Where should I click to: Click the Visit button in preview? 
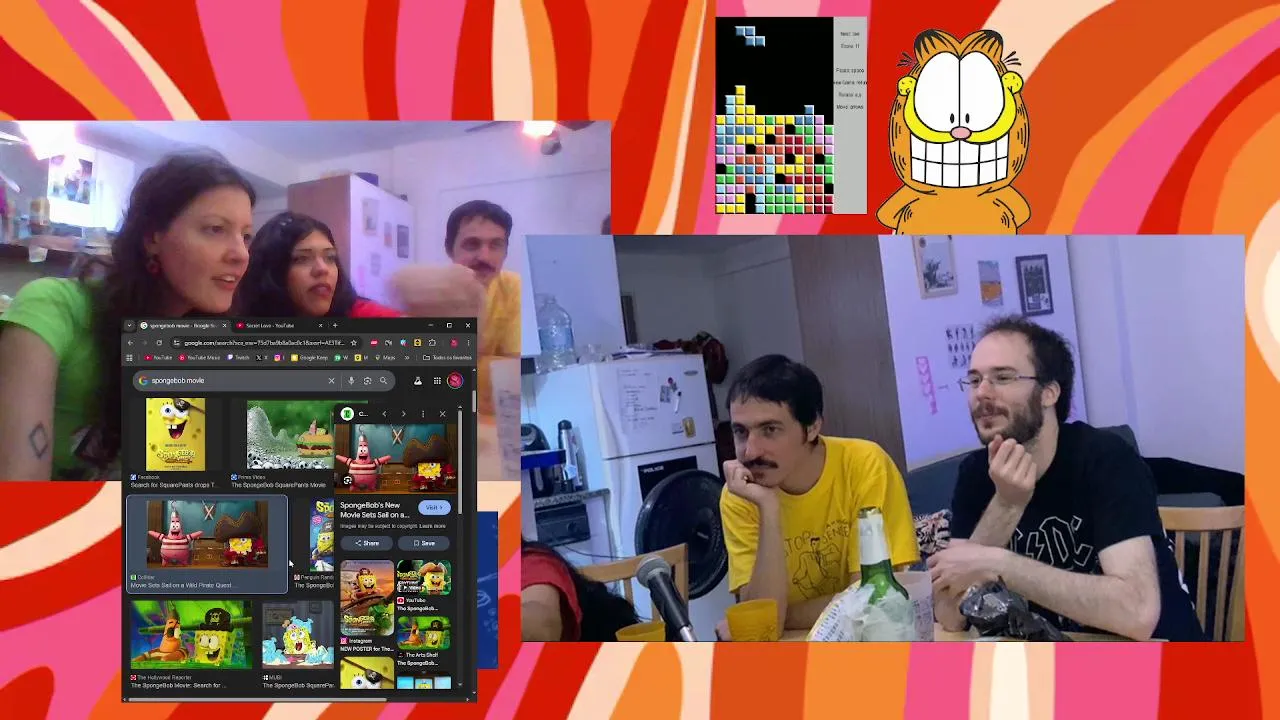[x=434, y=507]
